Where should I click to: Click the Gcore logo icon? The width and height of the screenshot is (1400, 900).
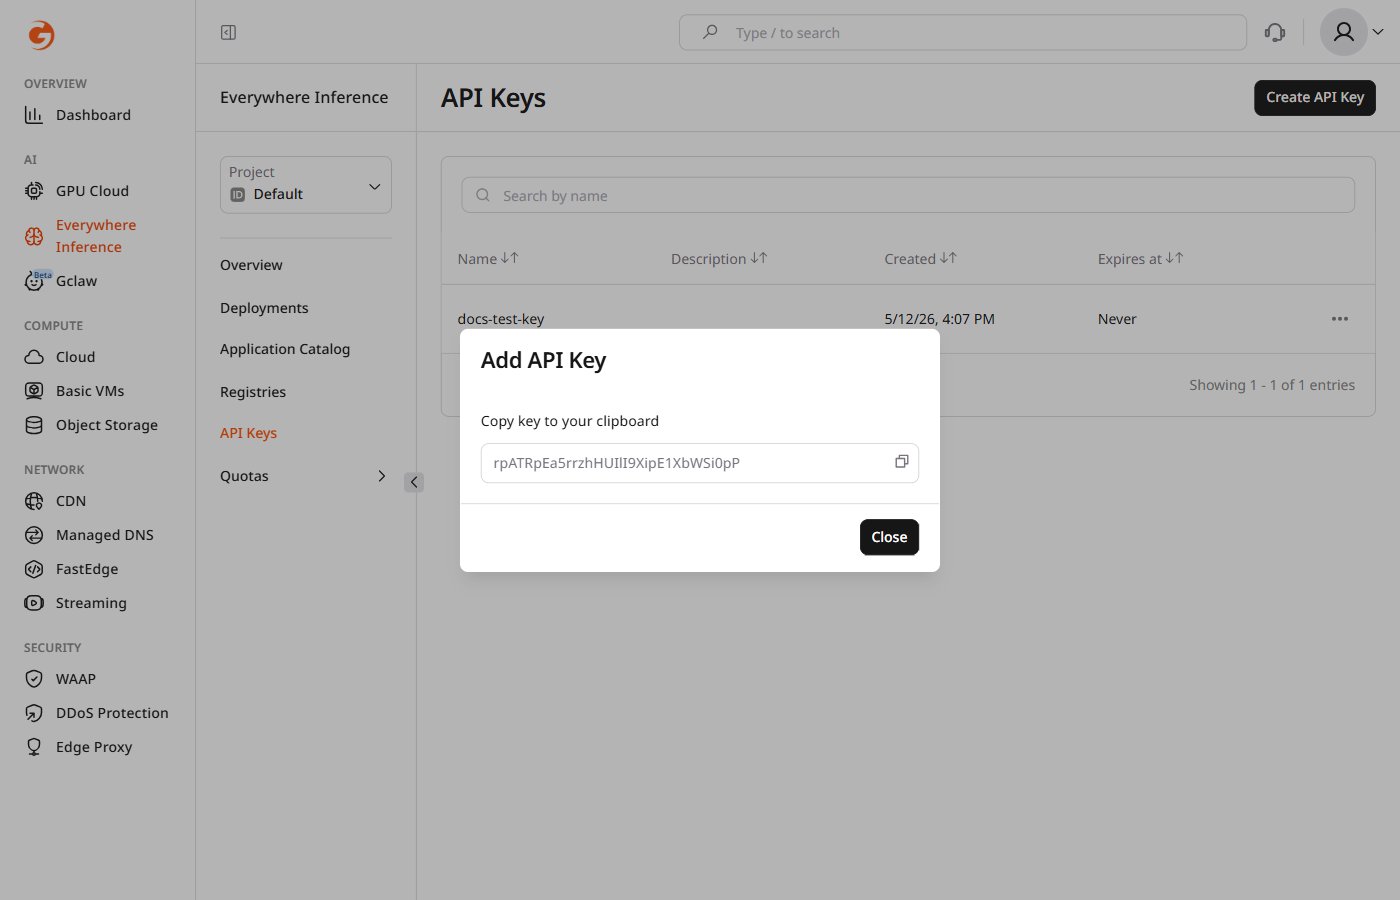point(41,35)
